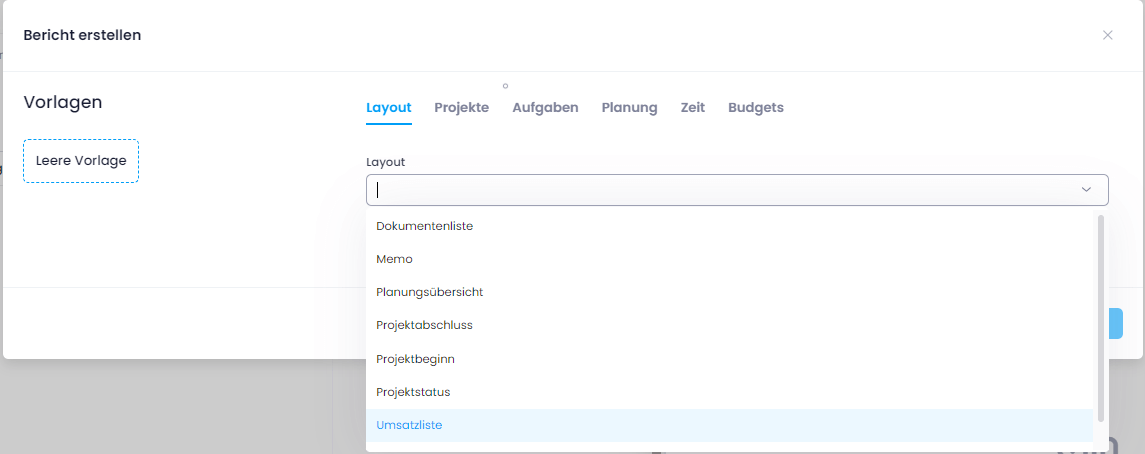Click the Layout label above the combo box
The image size is (1145, 454).
click(385, 162)
